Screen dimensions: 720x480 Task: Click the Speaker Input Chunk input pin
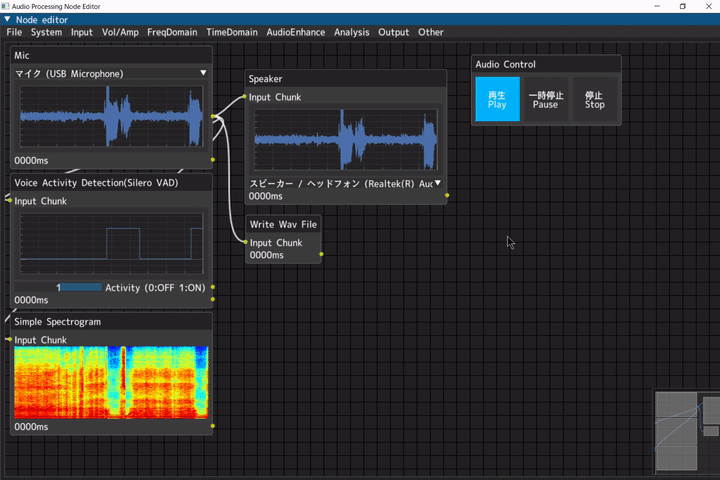245,96
